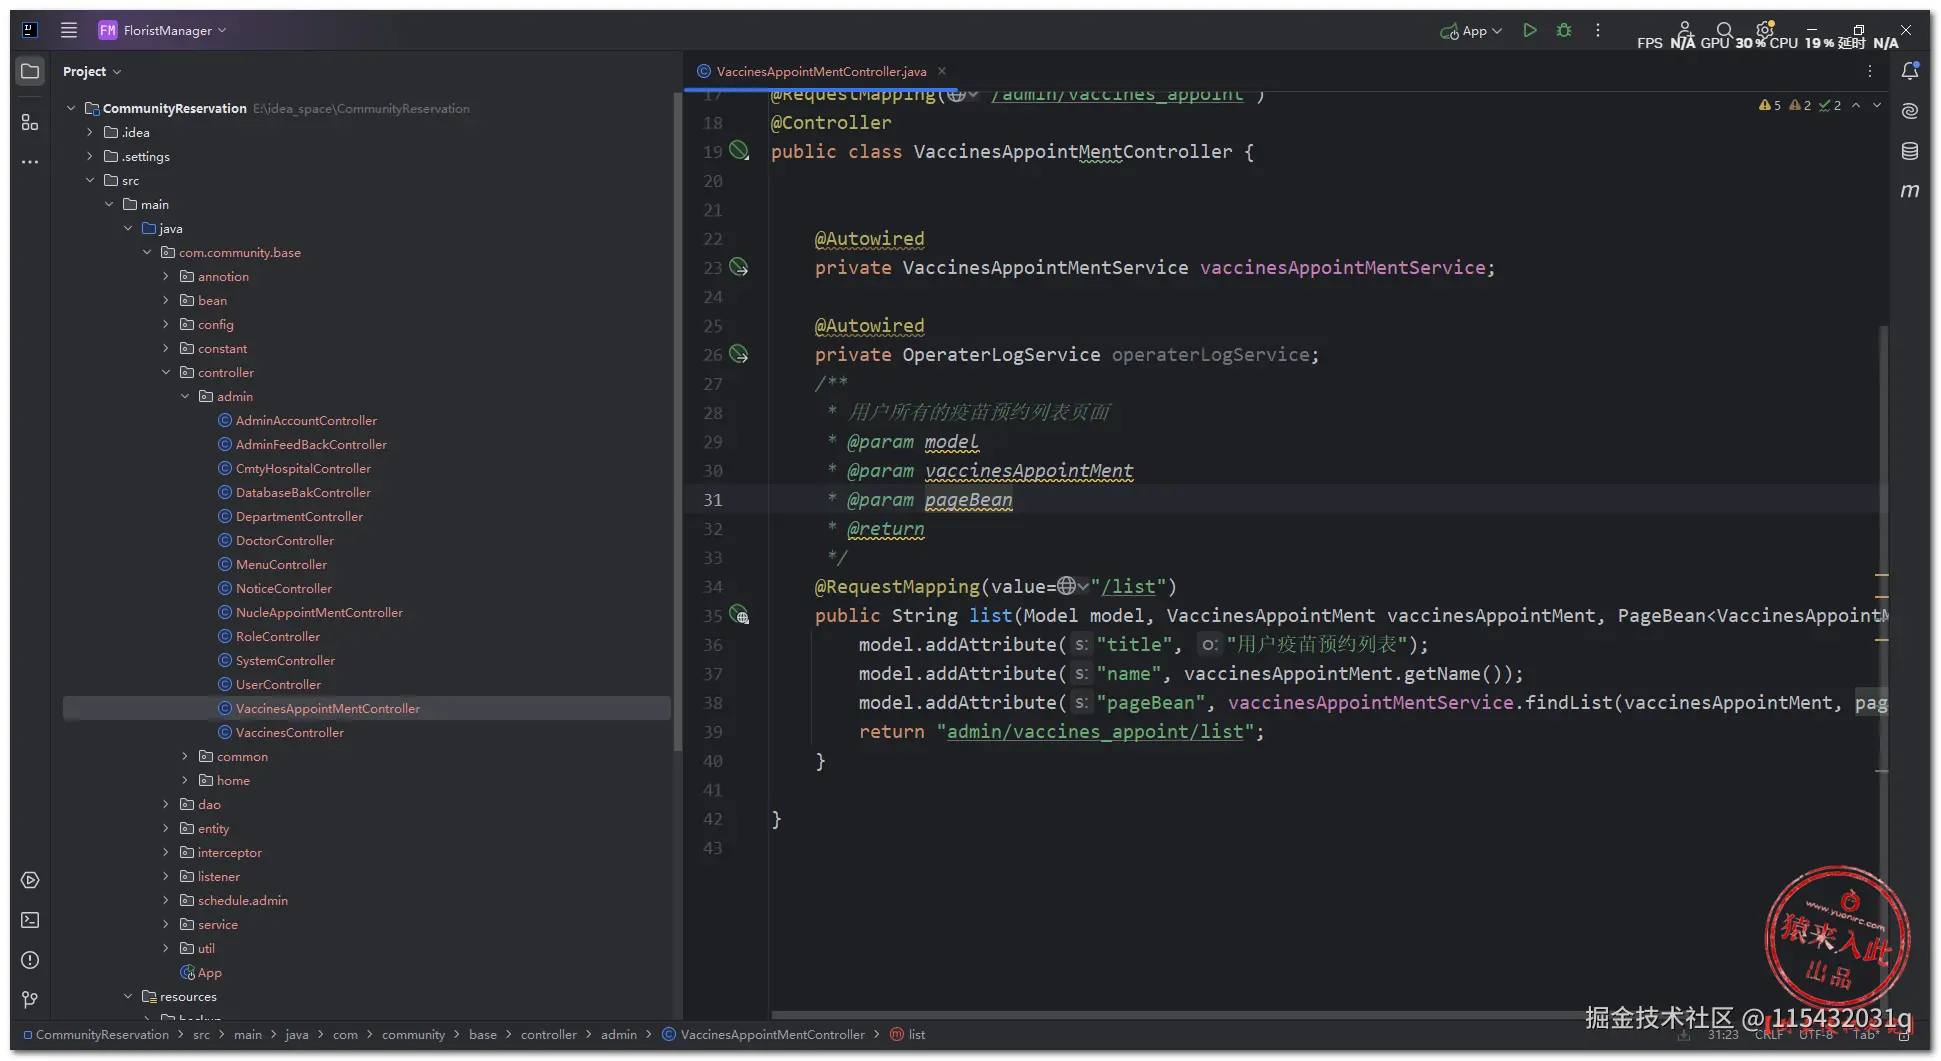Expand the entity package

tap(166, 828)
